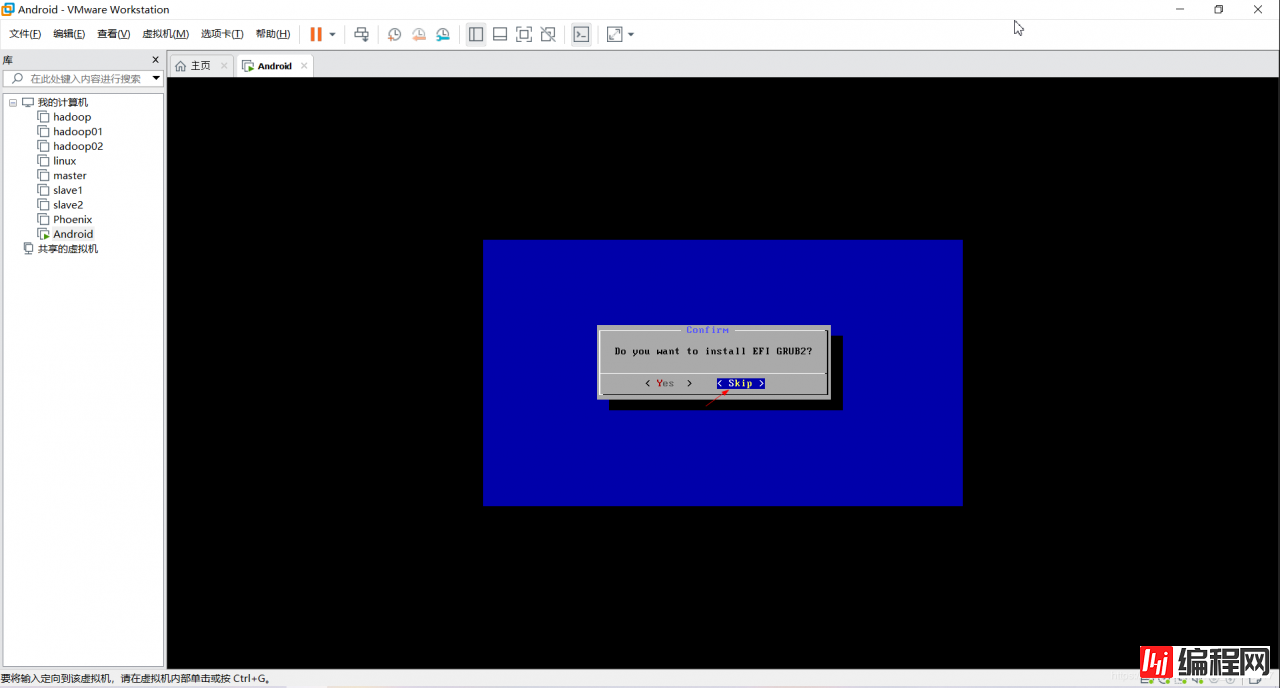Restore down the VMware Workstation window

pyautogui.click(x=1219, y=9)
